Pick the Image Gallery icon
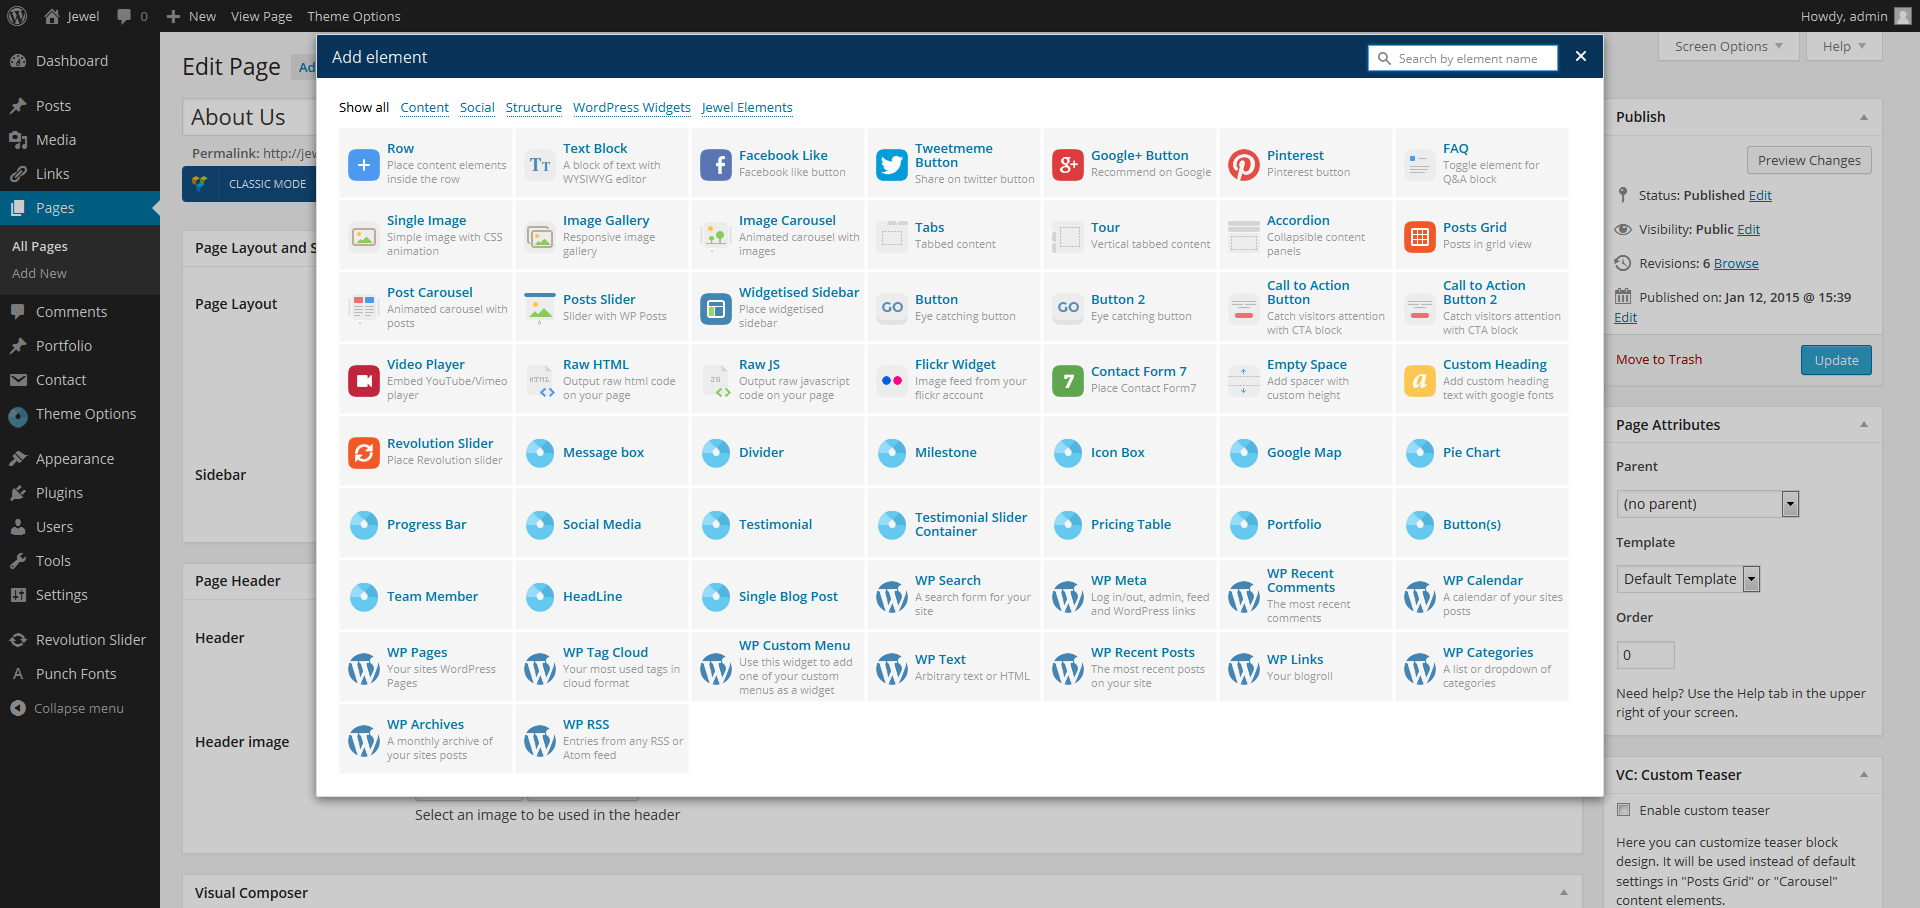 click(x=540, y=236)
